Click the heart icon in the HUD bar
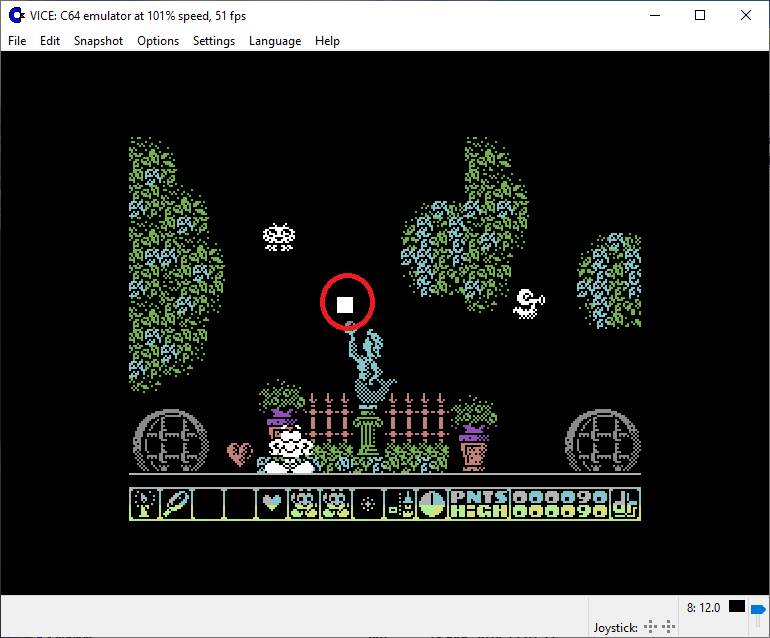Screen dimensions: 770x638 coord(272,503)
